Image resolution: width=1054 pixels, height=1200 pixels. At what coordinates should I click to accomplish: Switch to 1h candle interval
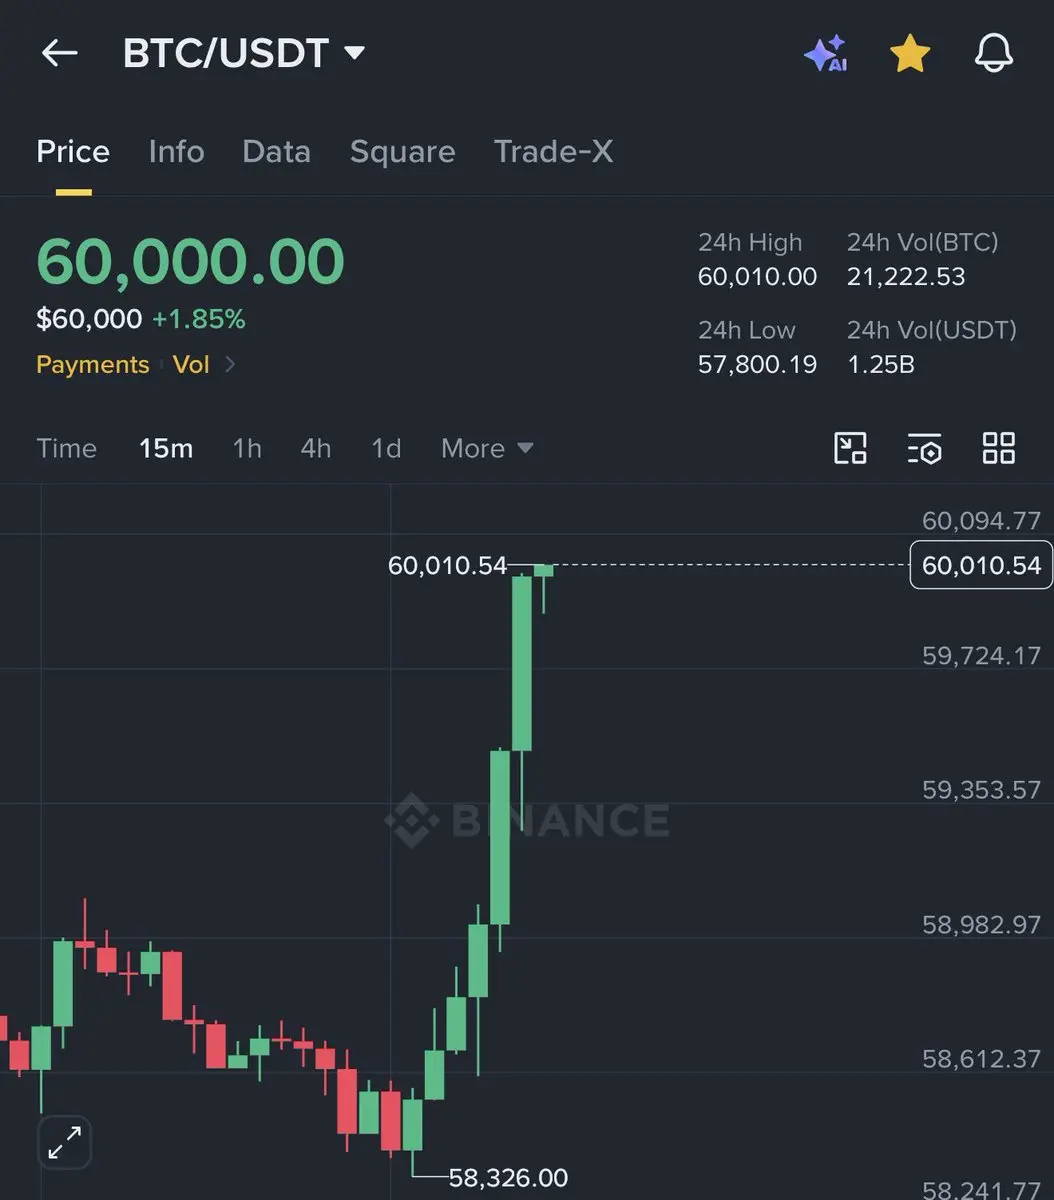[x=247, y=448]
